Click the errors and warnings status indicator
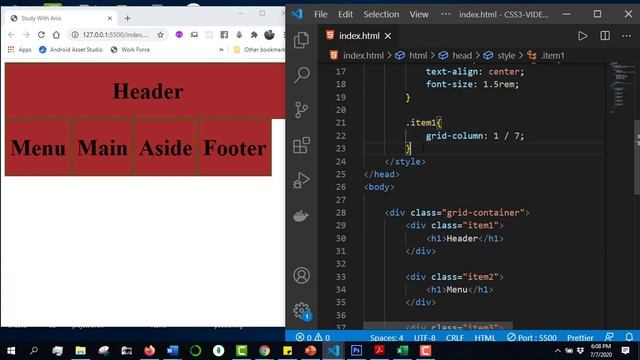This screenshot has height=360, width=640. 313,338
